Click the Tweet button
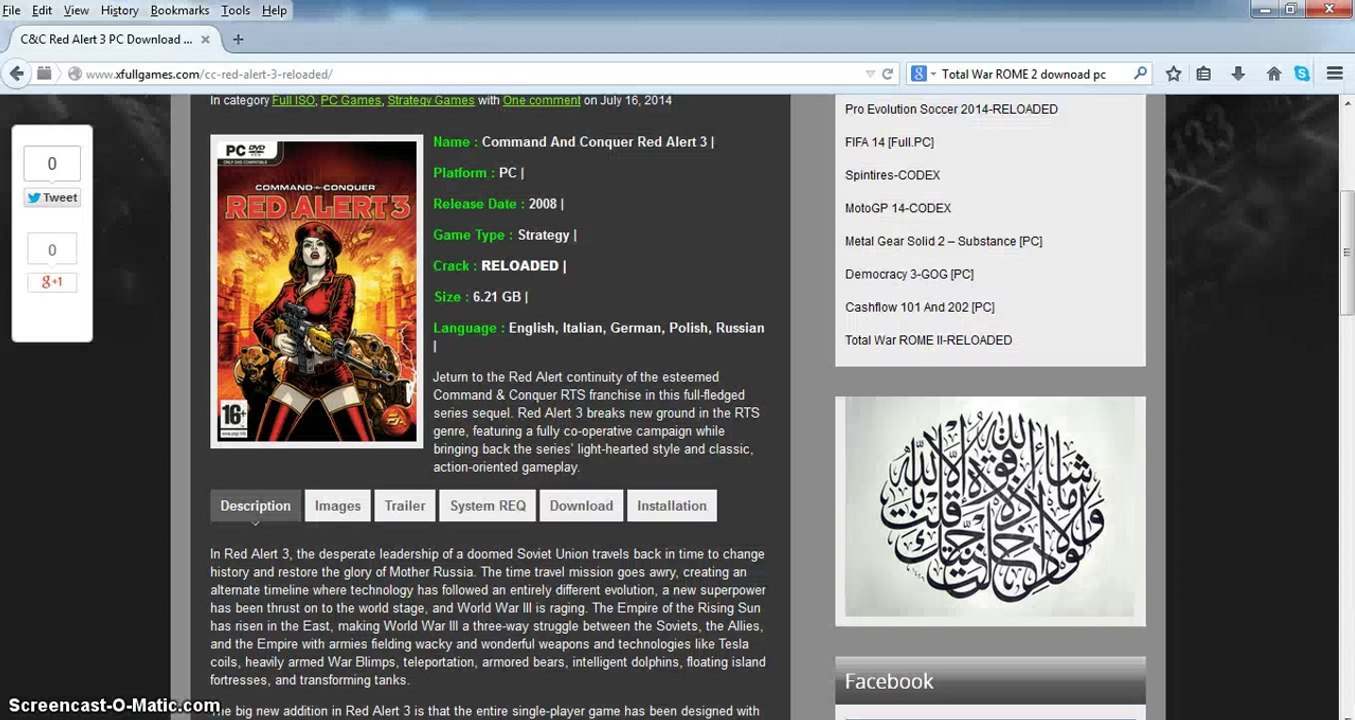1355x720 pixels. pyautogui.click(x=52, y=197)
